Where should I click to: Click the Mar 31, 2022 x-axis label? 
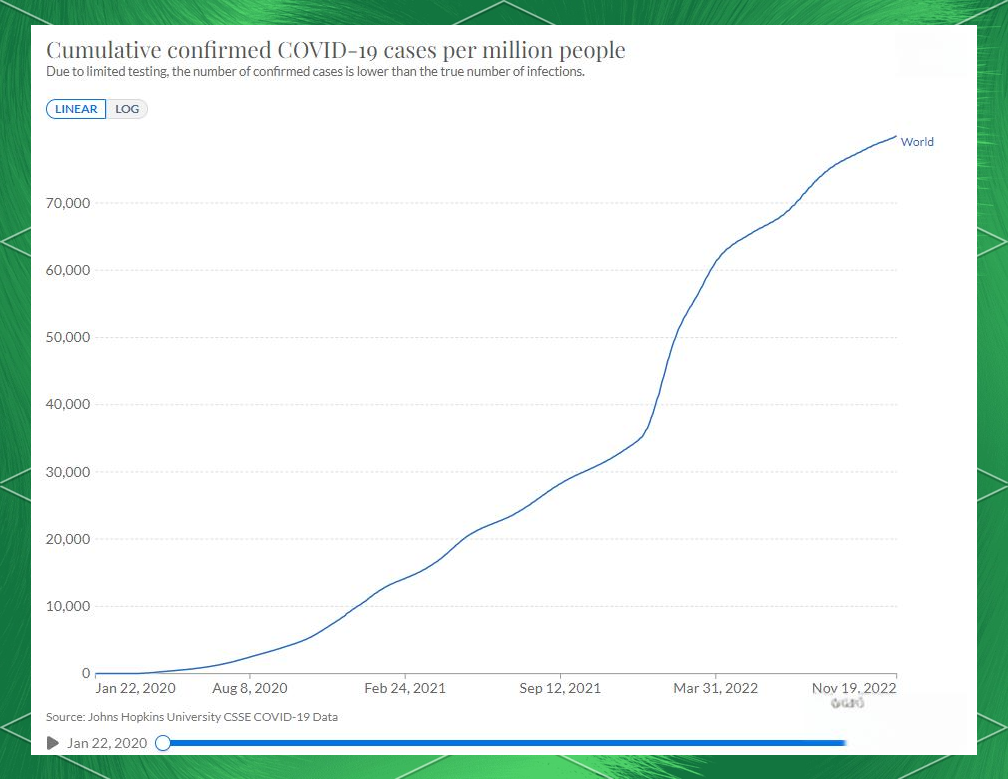click(716, 688)
